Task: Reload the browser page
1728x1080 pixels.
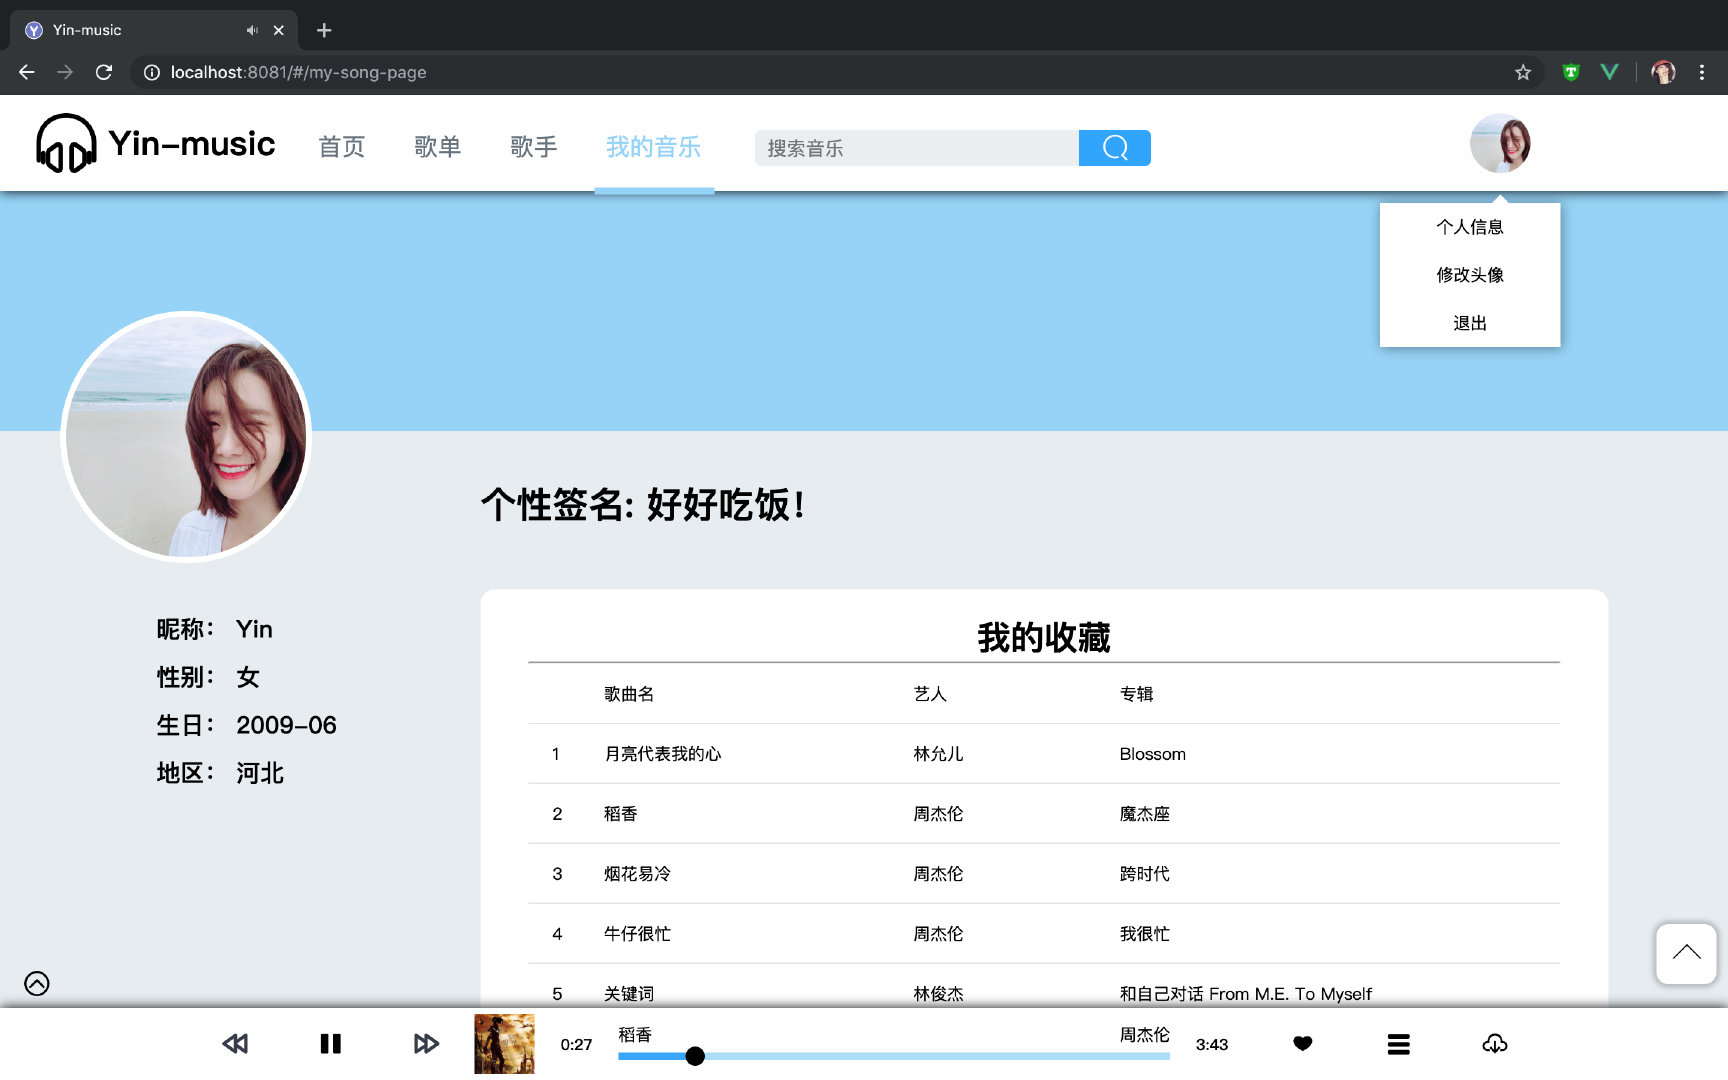Action: (104, 72)
